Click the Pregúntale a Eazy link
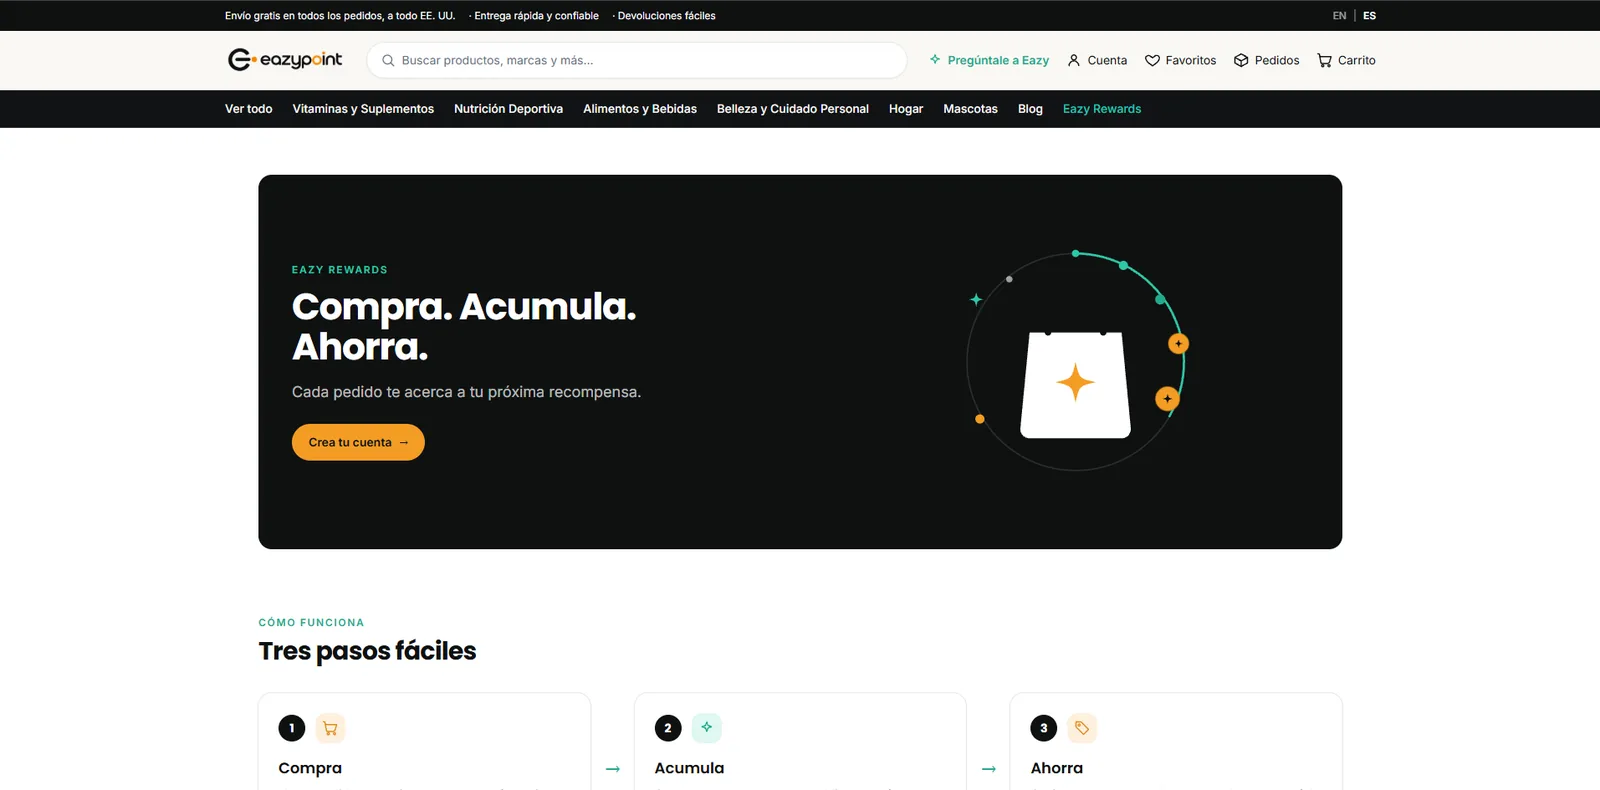Viewport: 1600px width, 790px height. (x=989, y=60)
